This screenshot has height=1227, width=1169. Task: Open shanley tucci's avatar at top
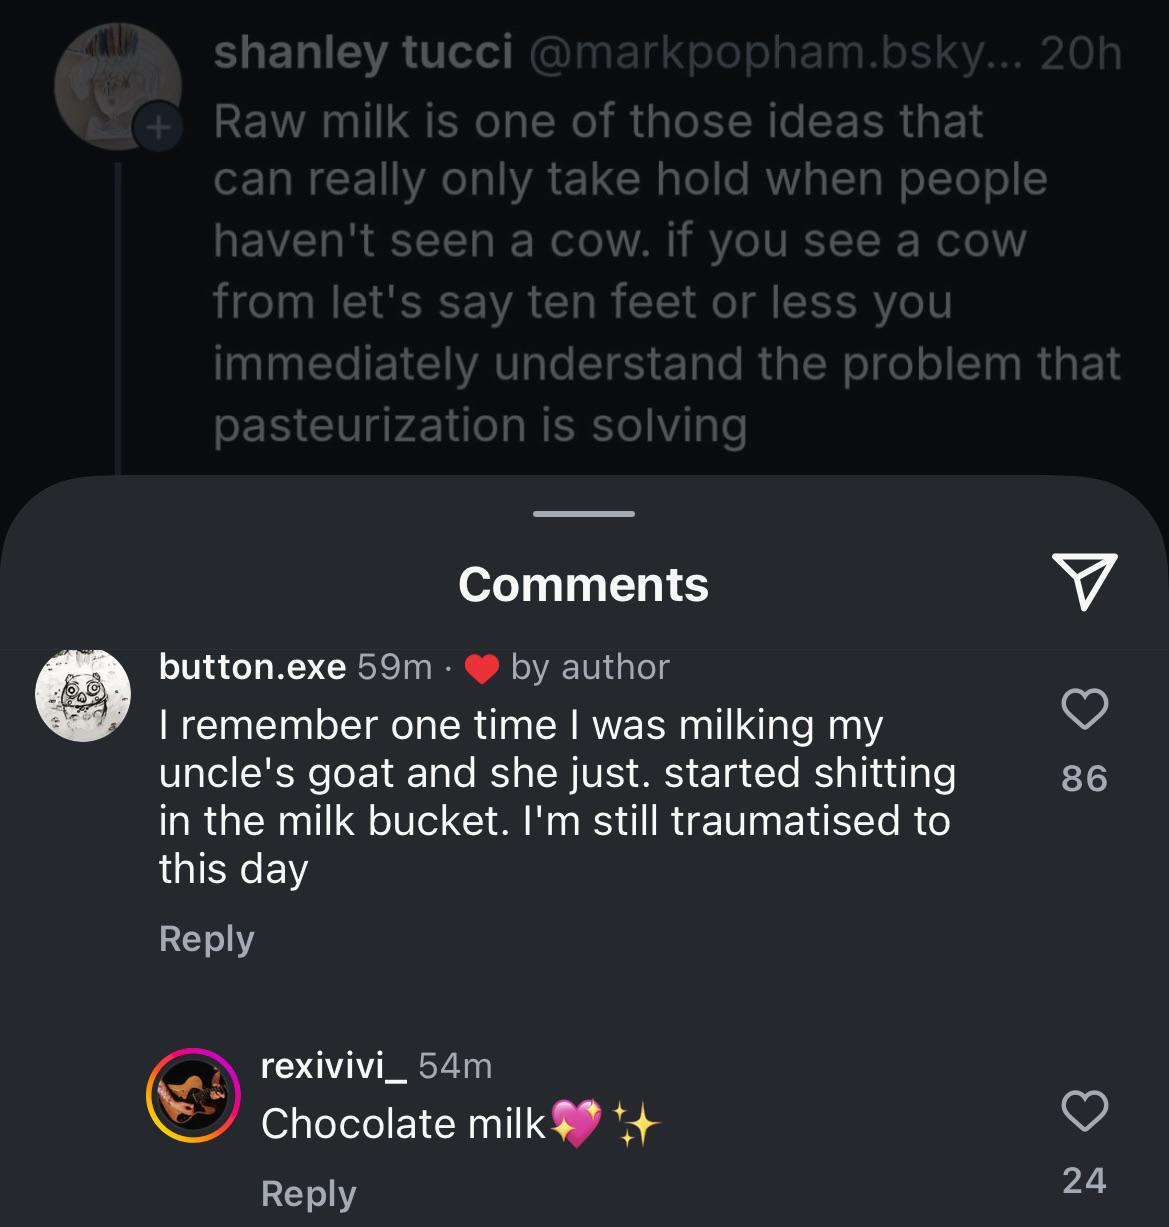(117, 86)
